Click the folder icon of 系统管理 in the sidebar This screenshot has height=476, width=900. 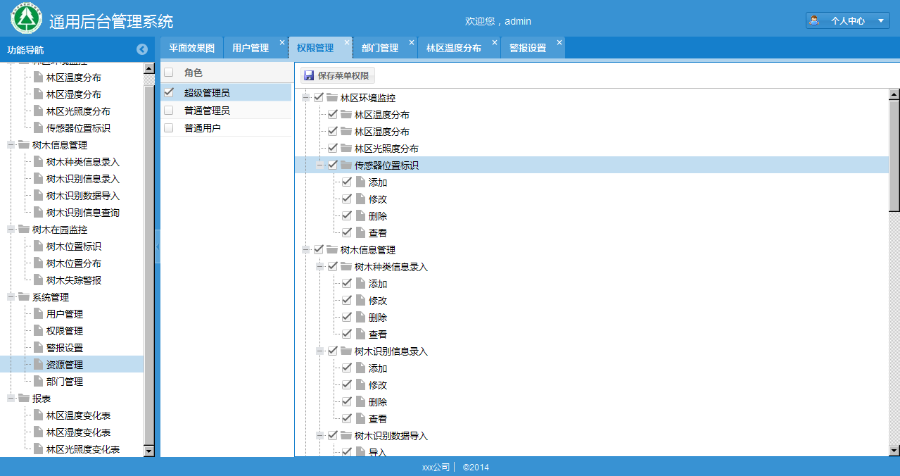click(x=24, y=297)
